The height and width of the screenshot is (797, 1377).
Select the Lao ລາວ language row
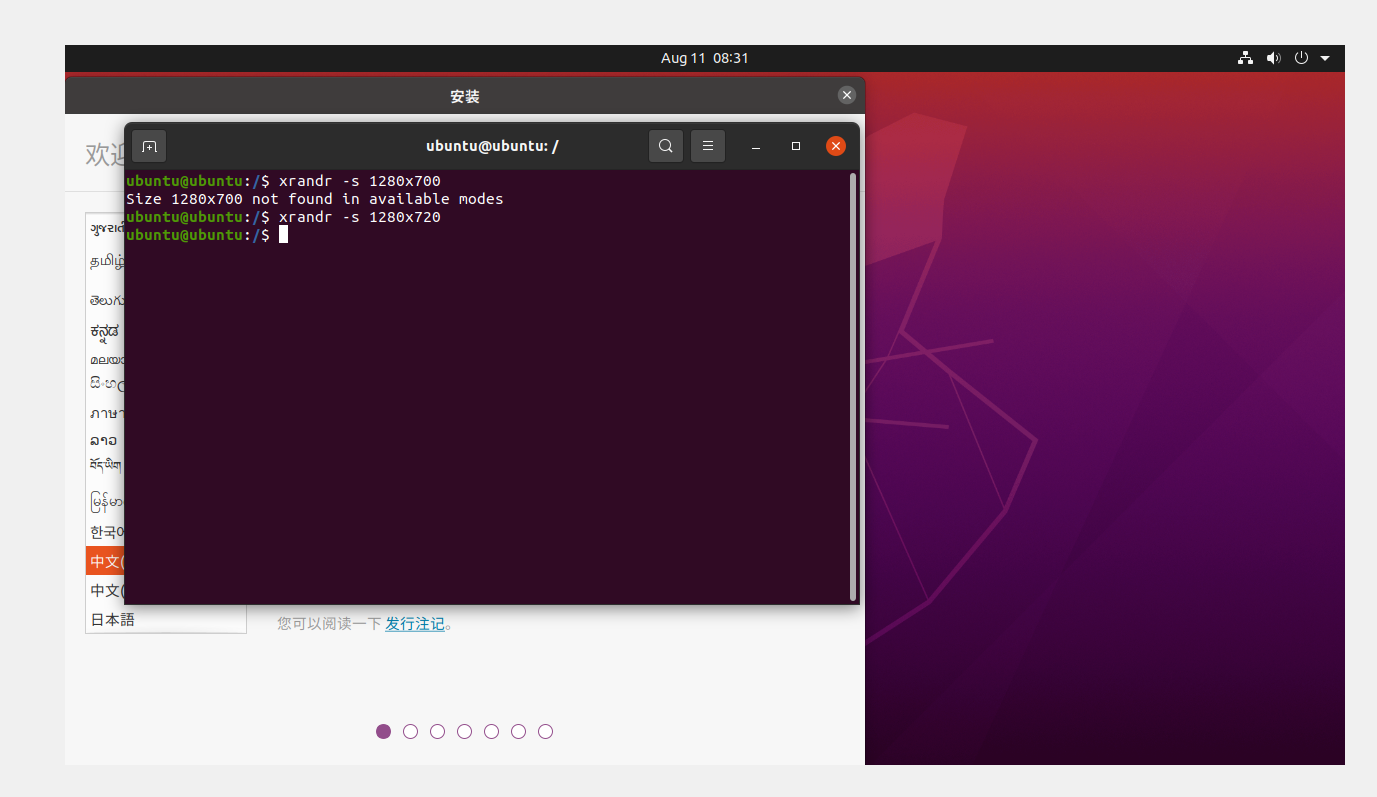pos(104,440)
